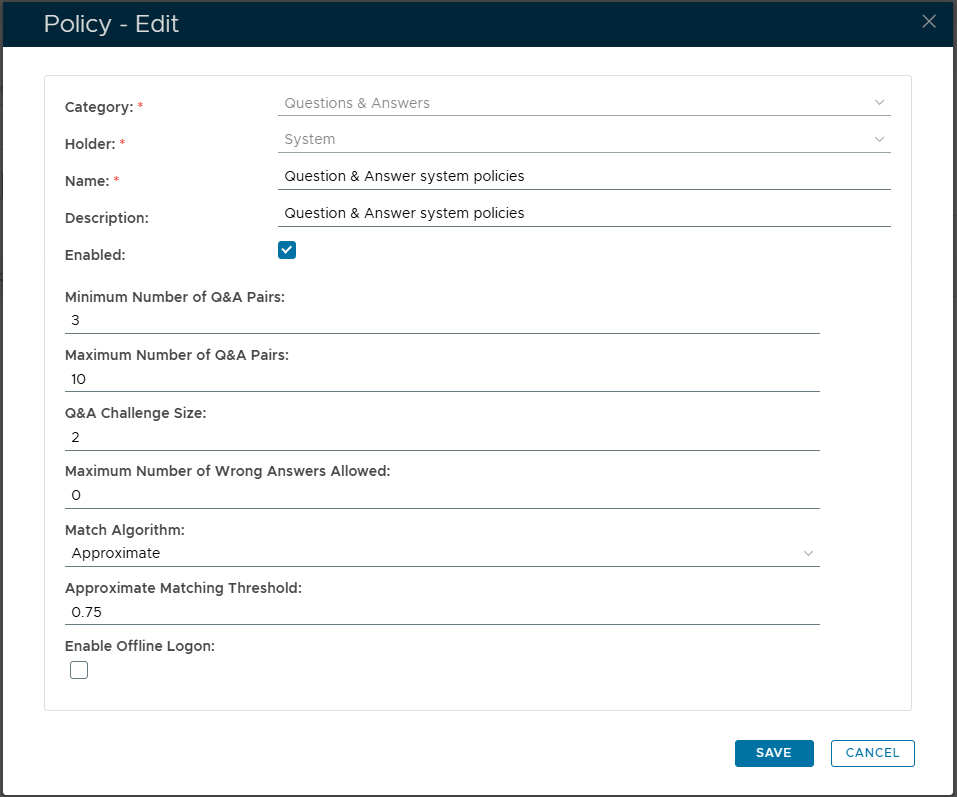
Task: Check the Enable Offline Logon checkbox
Action: tap(79, 670)
